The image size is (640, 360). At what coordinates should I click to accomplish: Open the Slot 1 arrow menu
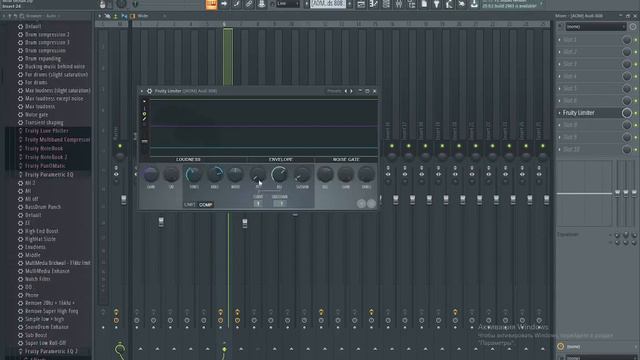559,40
